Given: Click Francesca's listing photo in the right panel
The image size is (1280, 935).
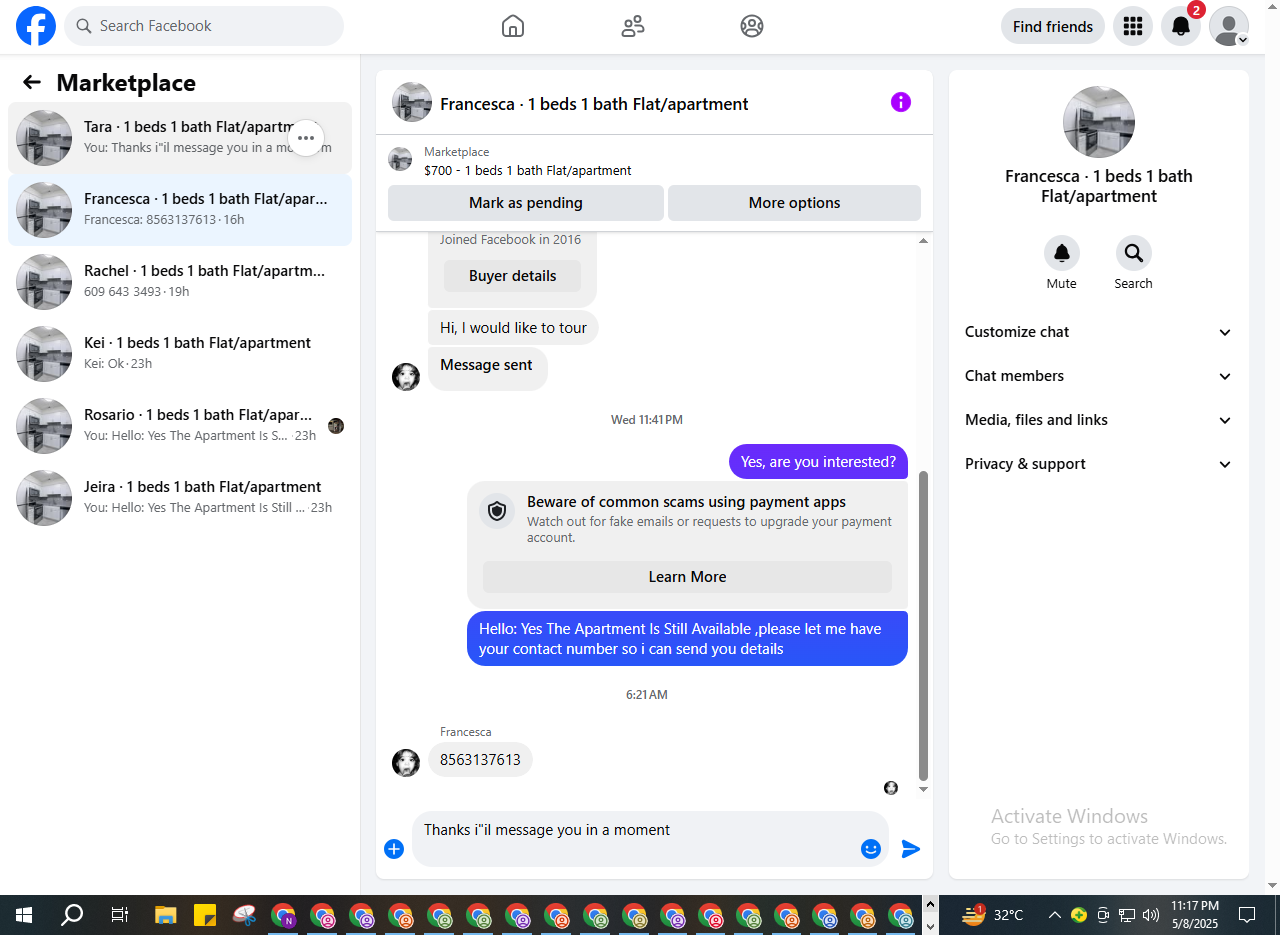Looking at the screenshot, I should (x=1099, y=122).
